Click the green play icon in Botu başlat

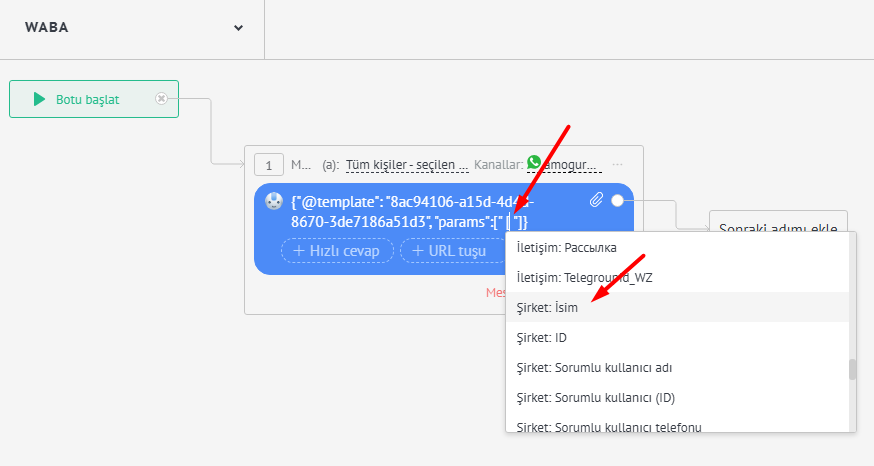point(39,99)
